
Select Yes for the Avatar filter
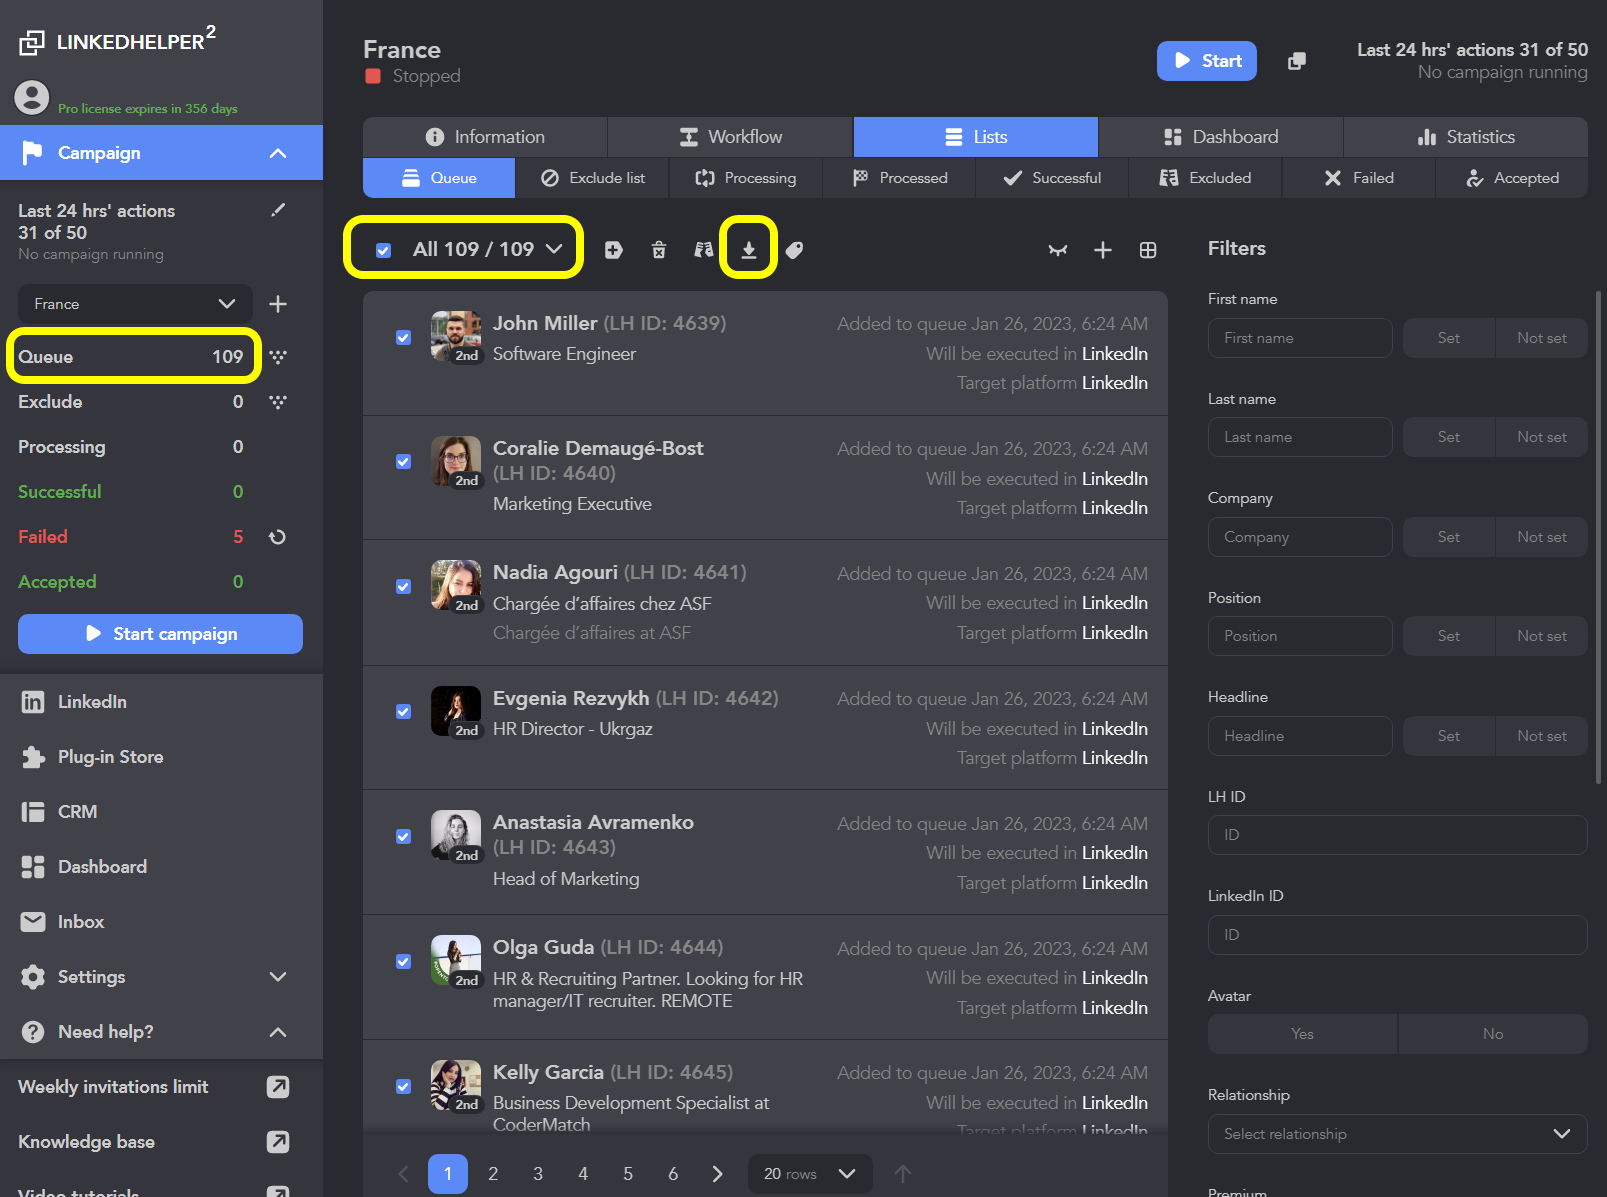coord(1302,1034)
